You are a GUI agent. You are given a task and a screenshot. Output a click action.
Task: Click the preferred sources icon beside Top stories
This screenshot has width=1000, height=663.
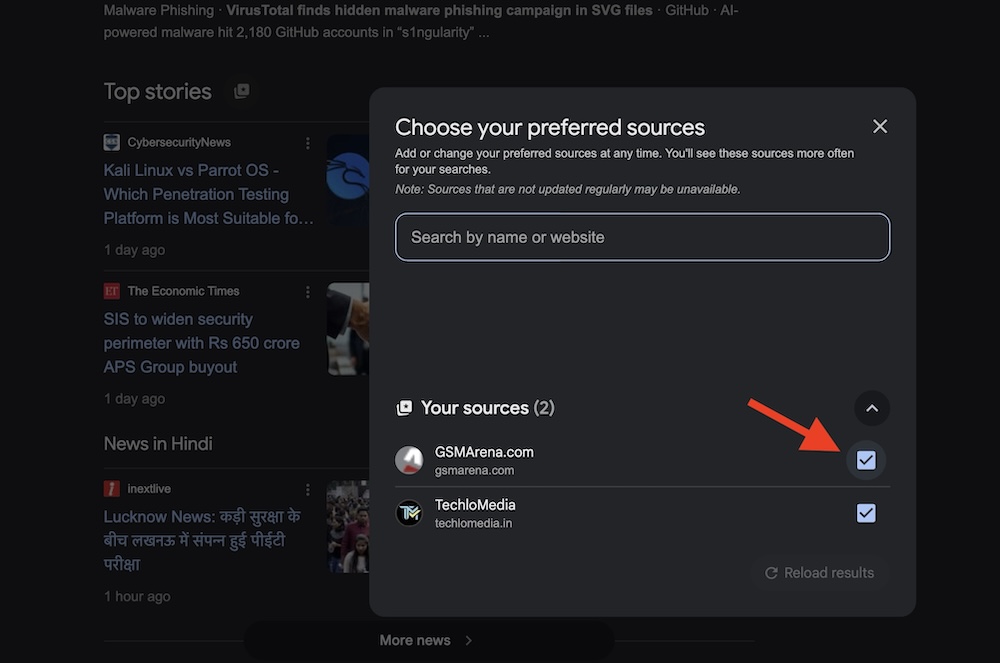[241, 92]
